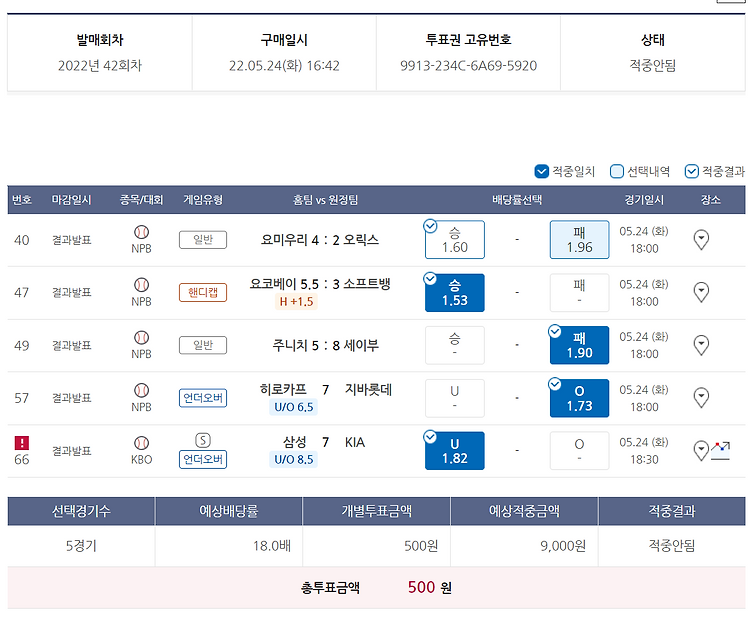This screenshot has width=750, height=617.
Task: Enable the 선택내역 checkbox
Action: tap(617, 171)
